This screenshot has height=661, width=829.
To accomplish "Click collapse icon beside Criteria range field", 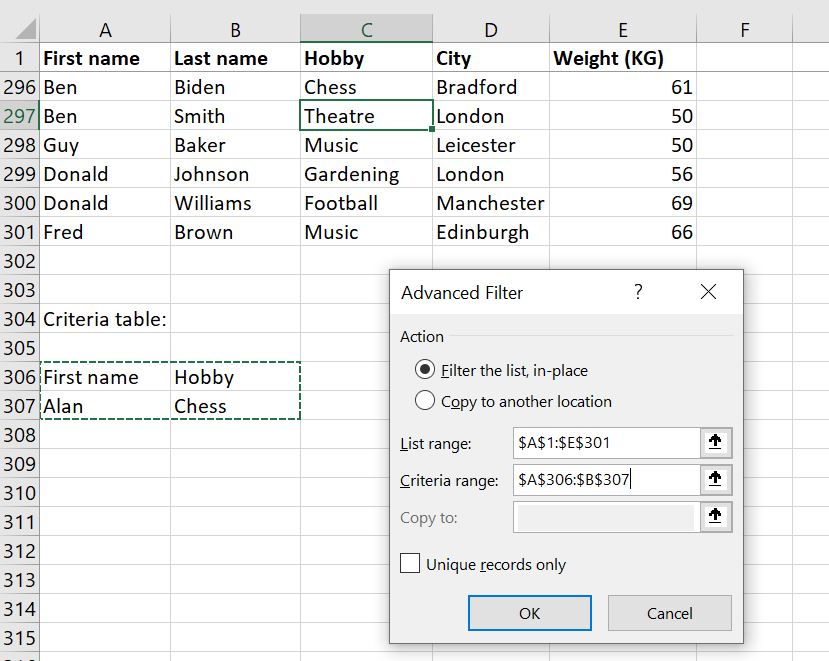I will point(715,480).
